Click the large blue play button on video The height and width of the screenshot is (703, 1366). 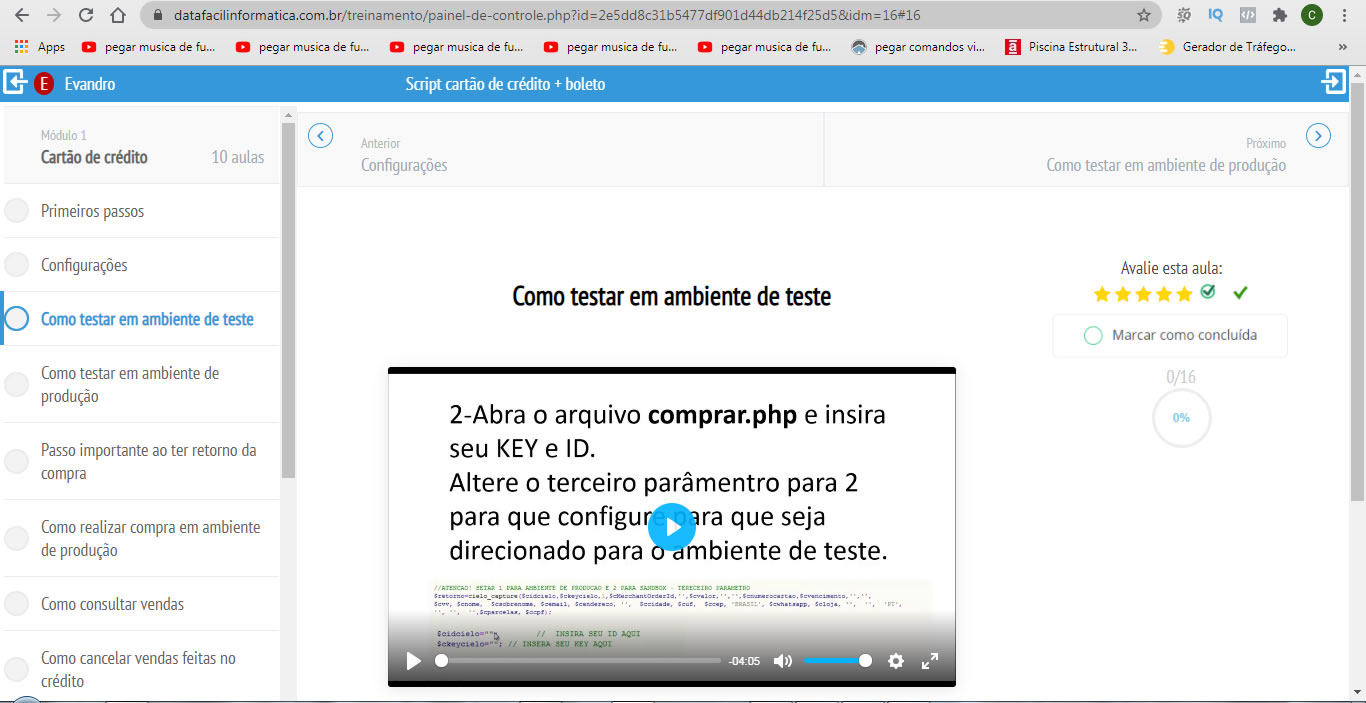coord(671,526)
